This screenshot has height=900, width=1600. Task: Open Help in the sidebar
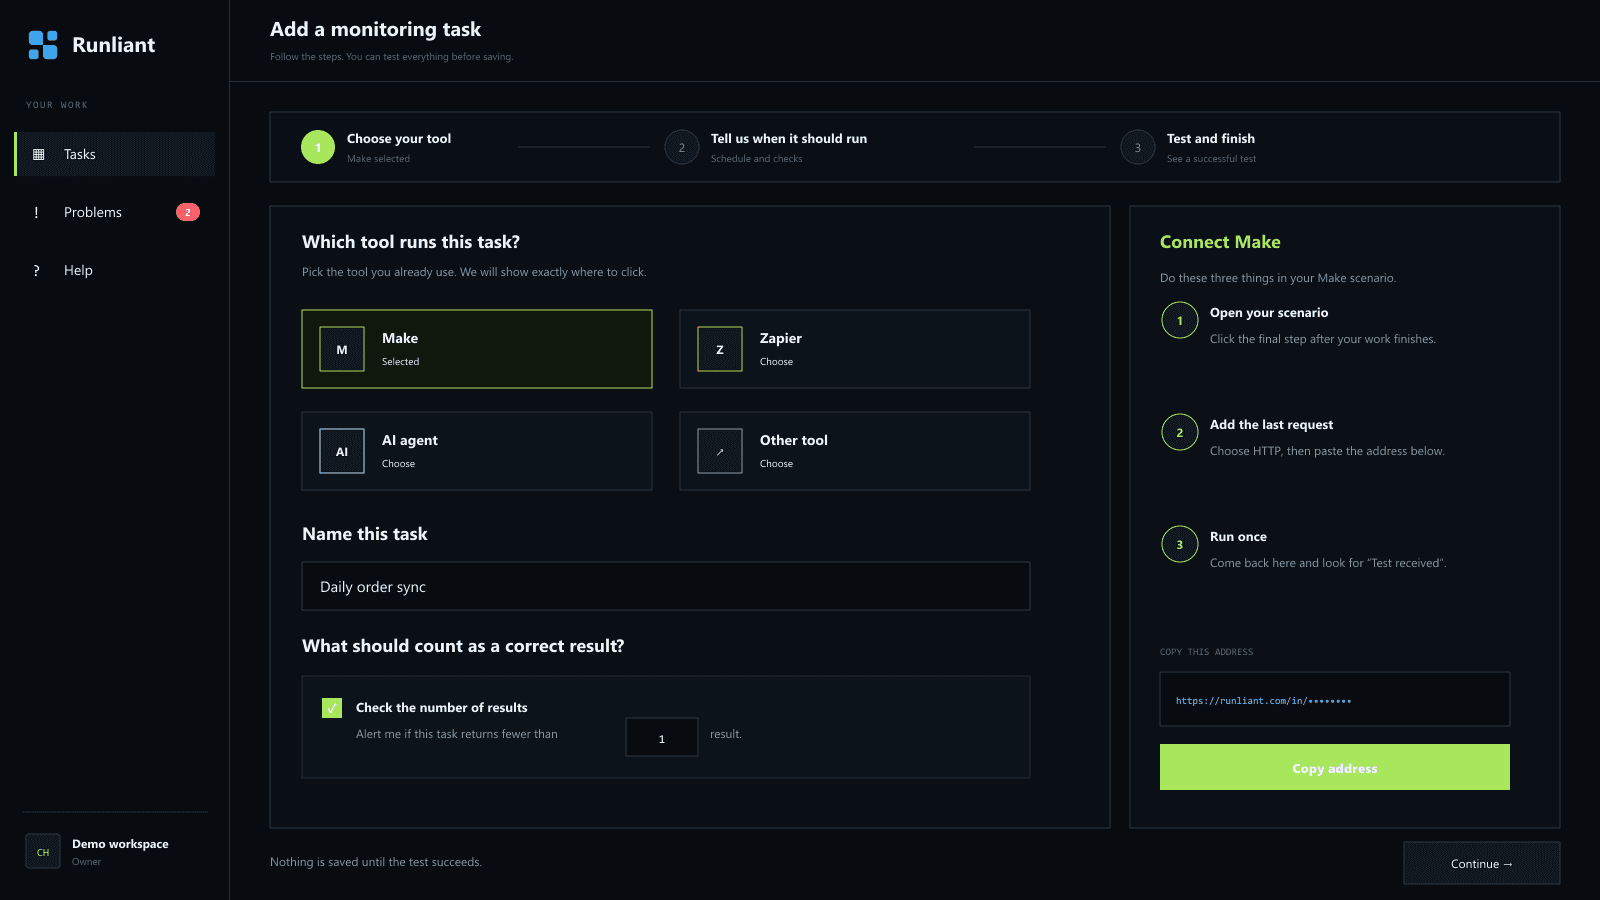point(115,270)
